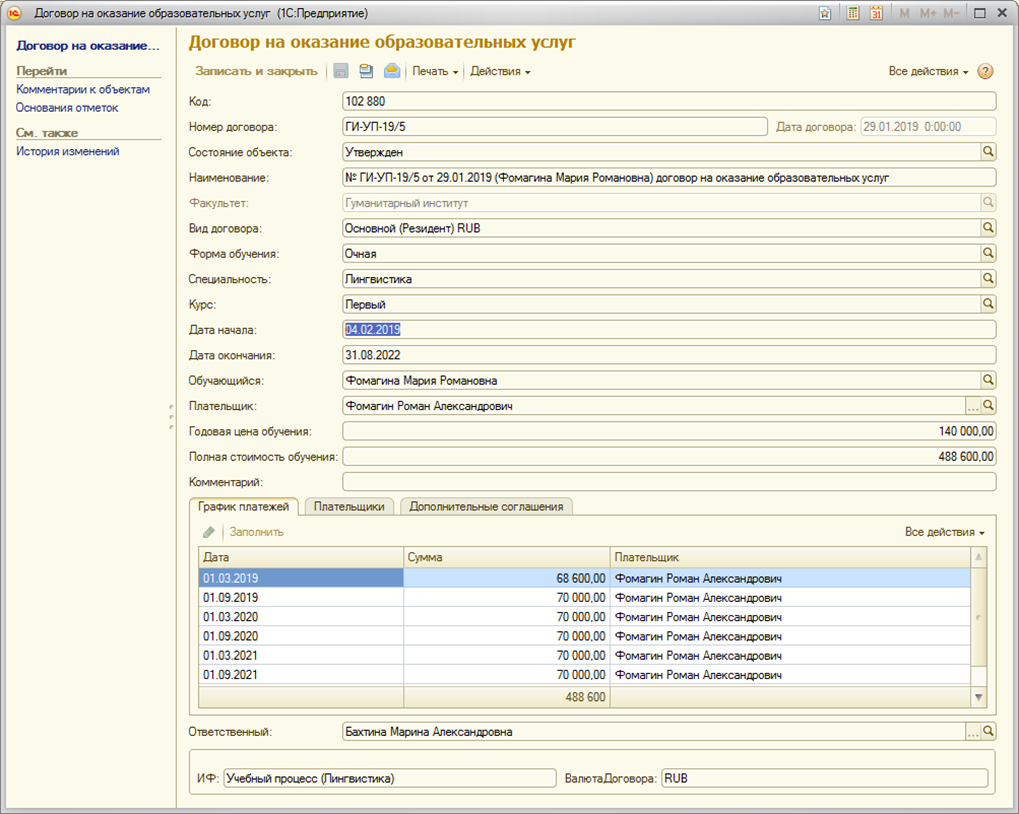Open the Печать dropdown menu

[435, 72]
